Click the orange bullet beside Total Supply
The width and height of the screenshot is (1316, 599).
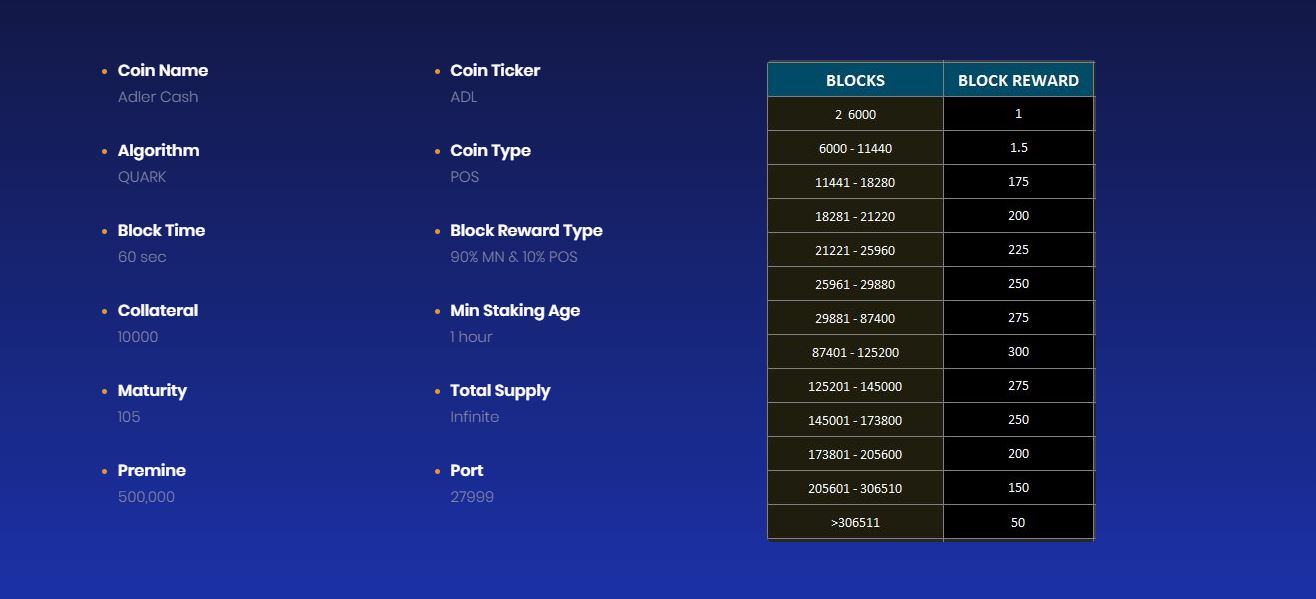[x=437, y=391]
